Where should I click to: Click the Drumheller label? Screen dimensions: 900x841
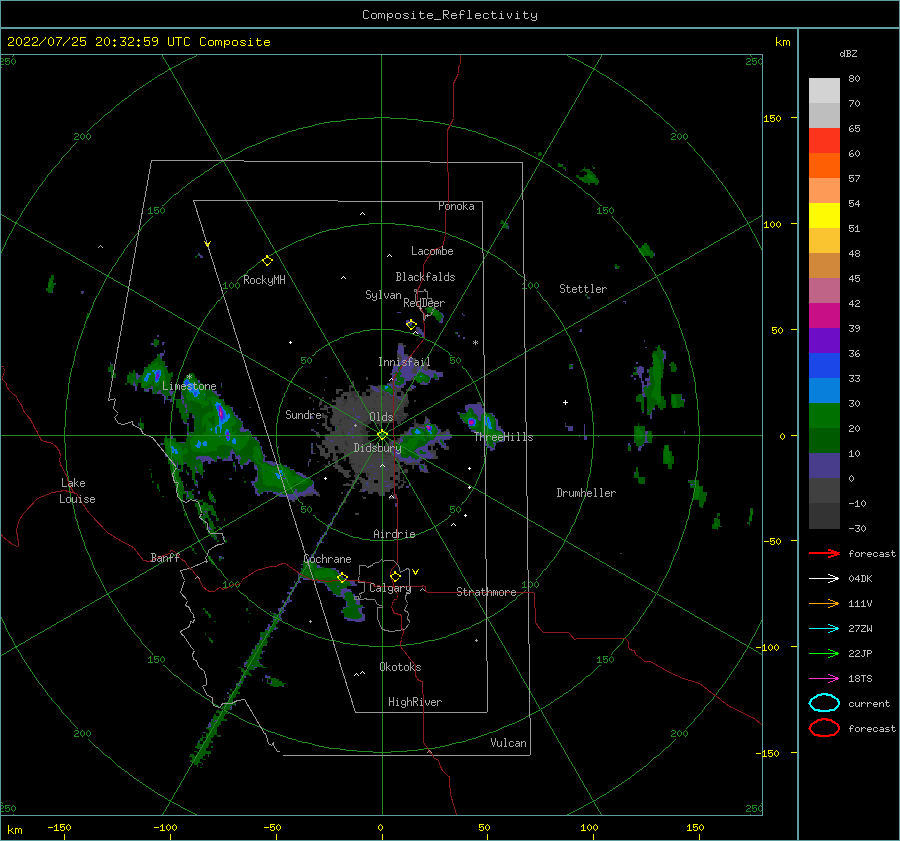coord(586,493)
